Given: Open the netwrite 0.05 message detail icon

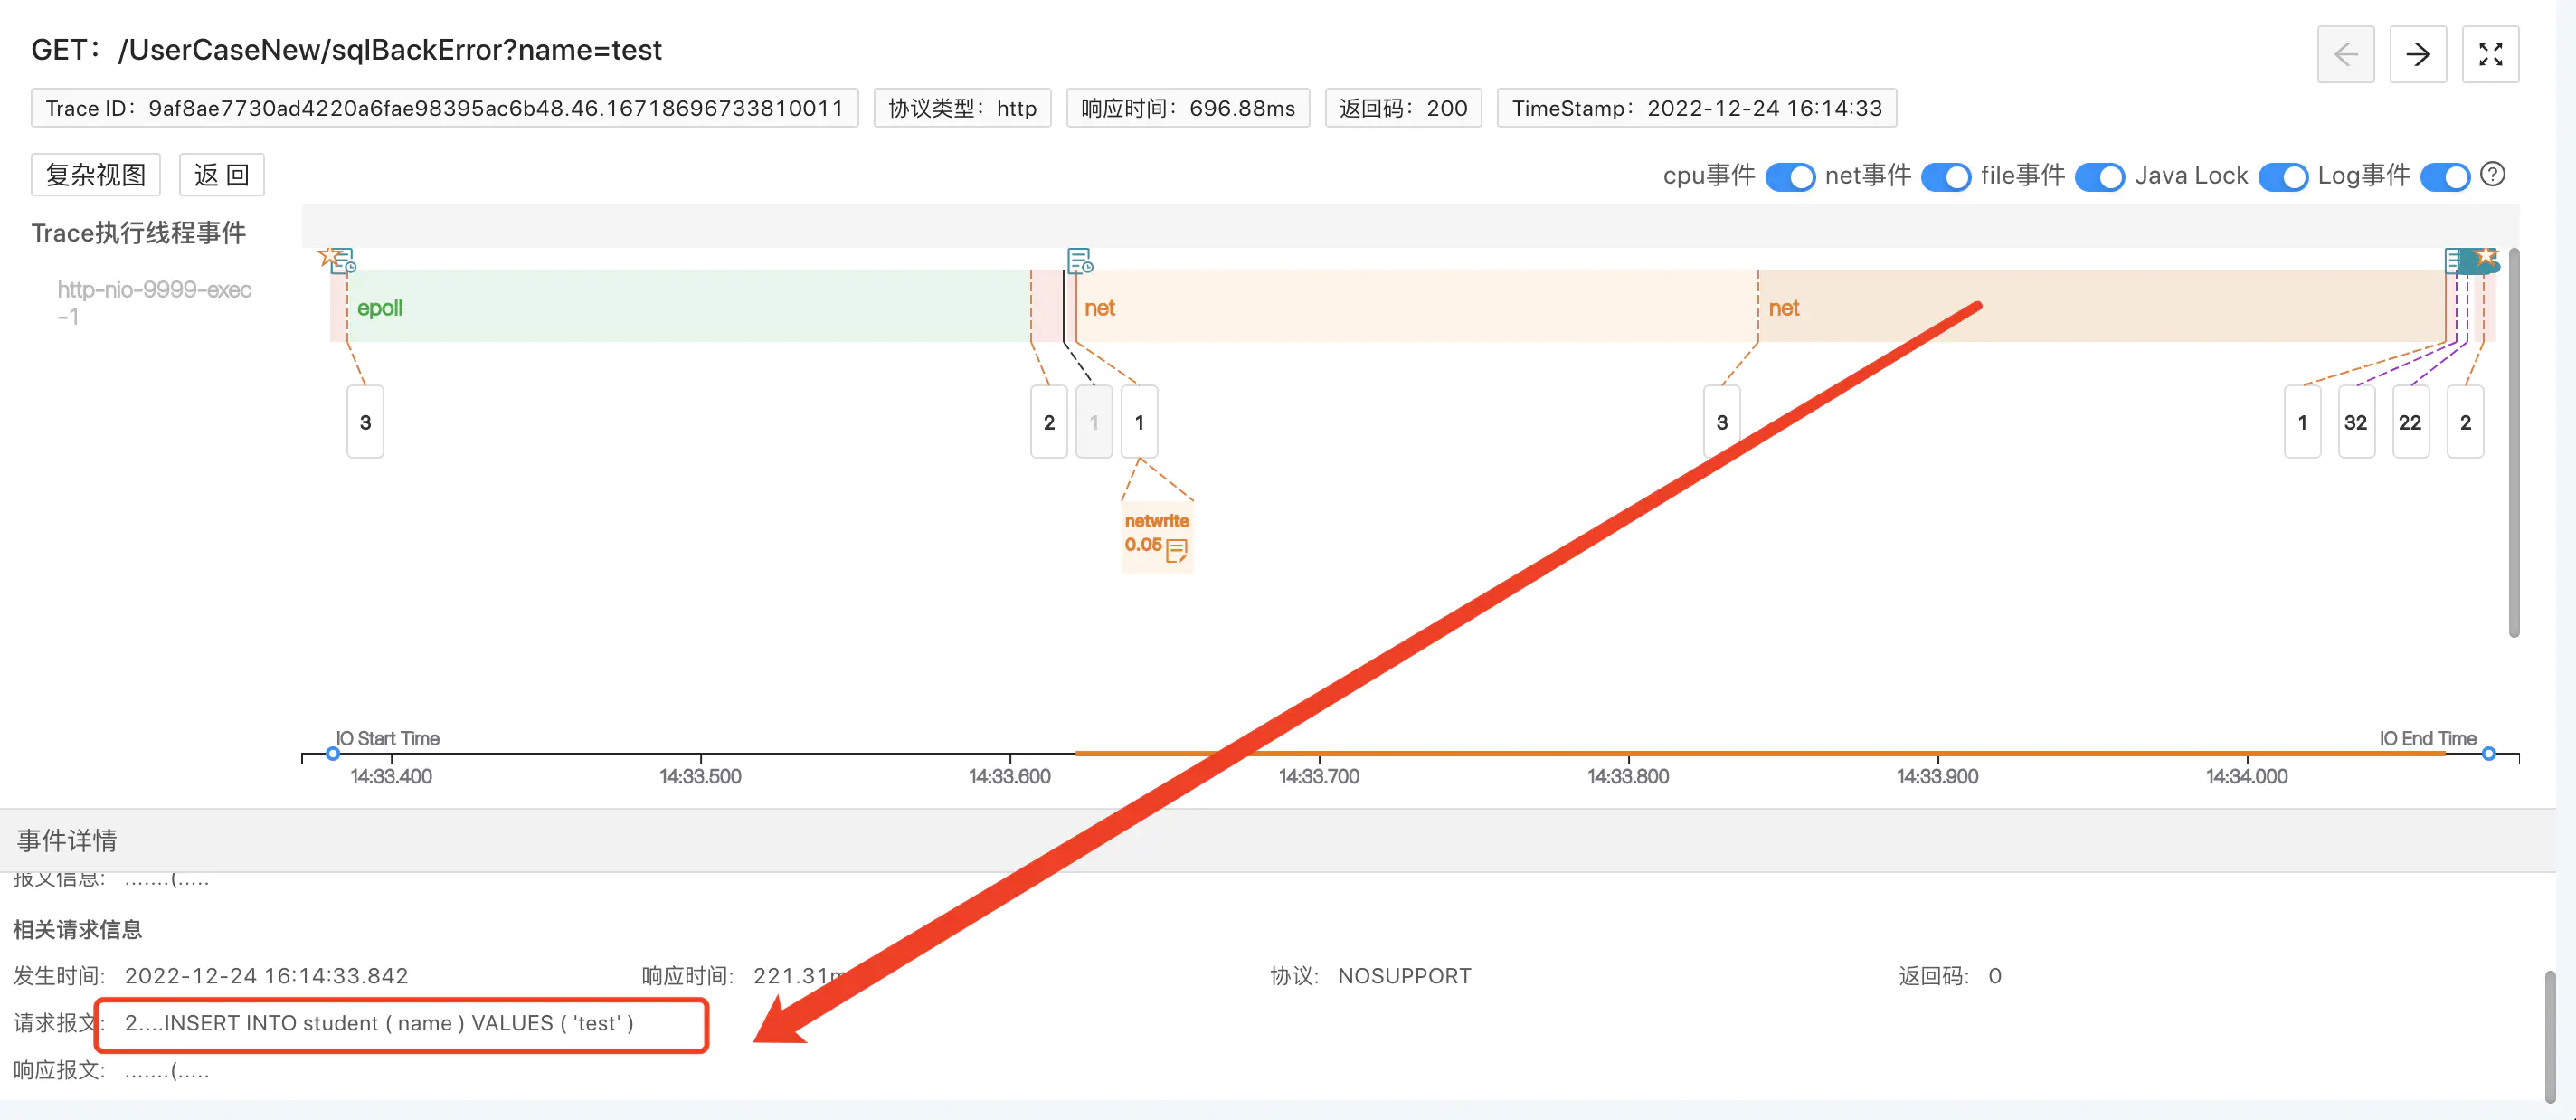Looking at the screenshot, I should pos(1177,549).
